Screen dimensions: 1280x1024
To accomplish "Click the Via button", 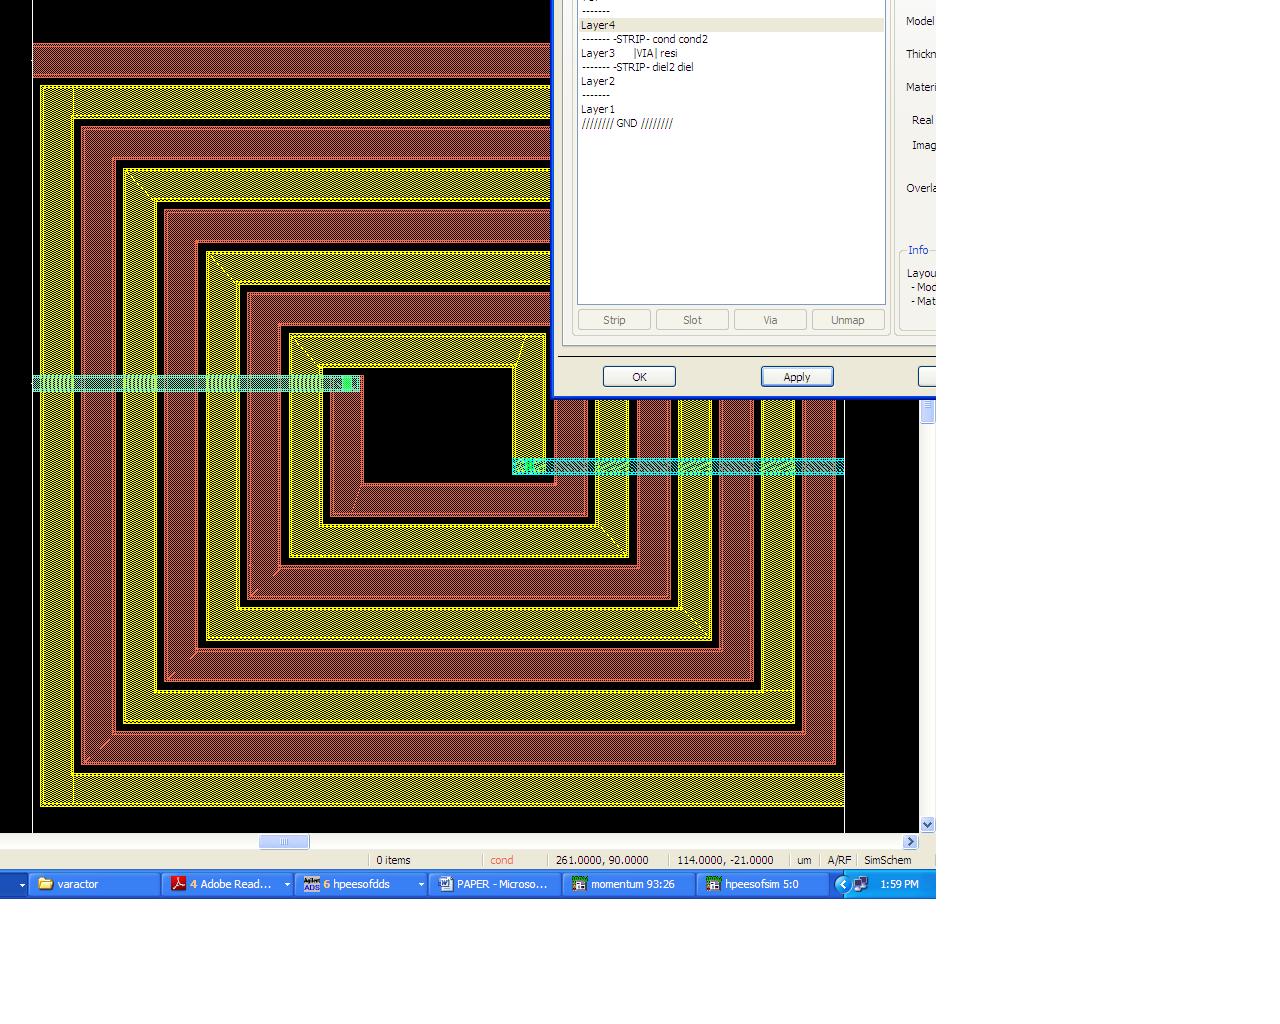I will (x=770, y=320).
